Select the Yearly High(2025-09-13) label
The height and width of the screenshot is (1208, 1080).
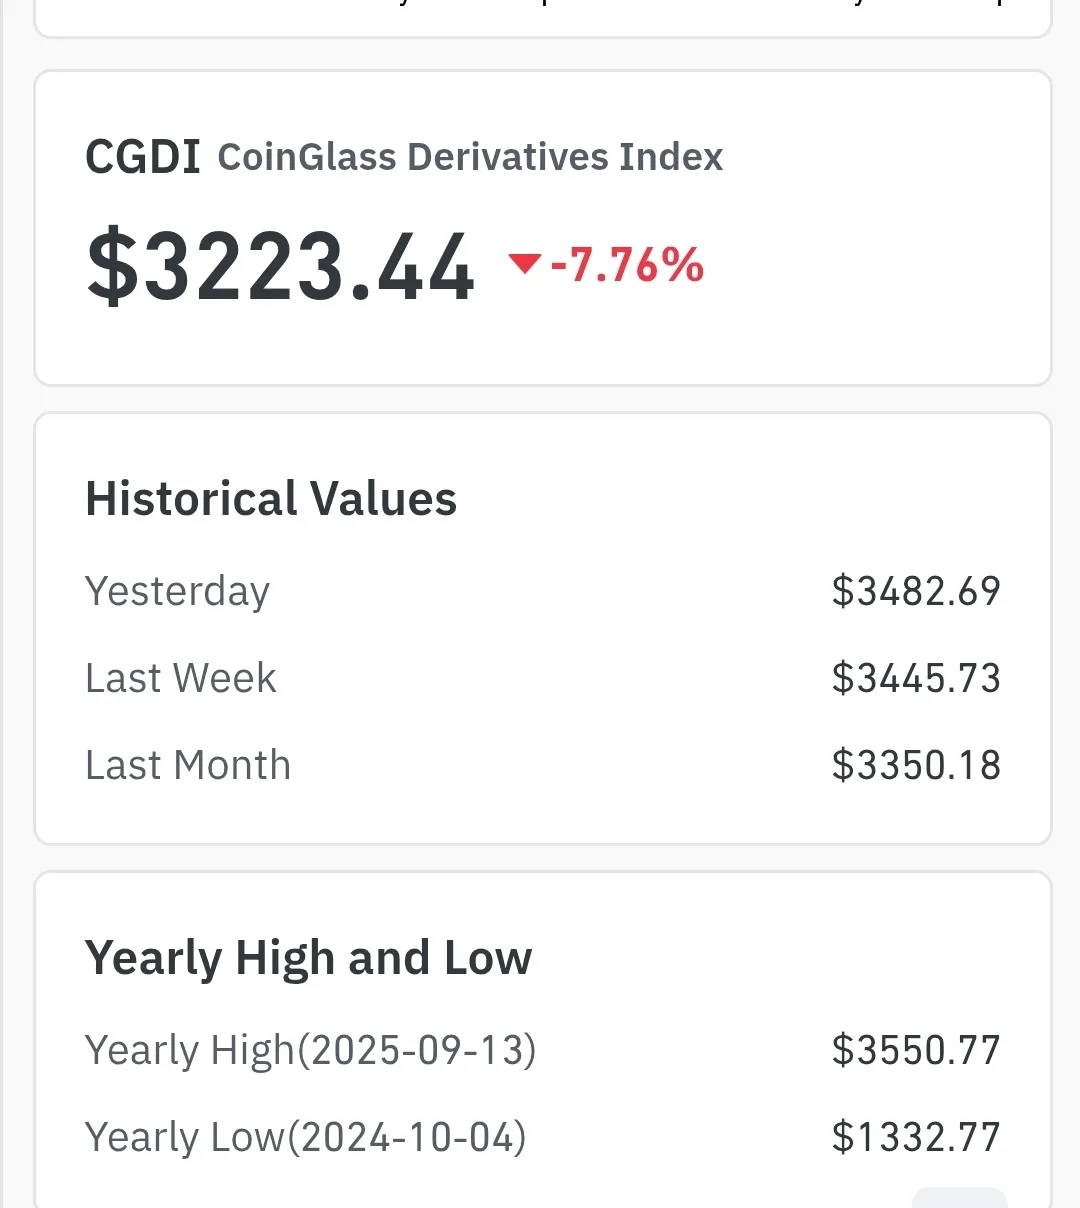[x=310, y=1050]
